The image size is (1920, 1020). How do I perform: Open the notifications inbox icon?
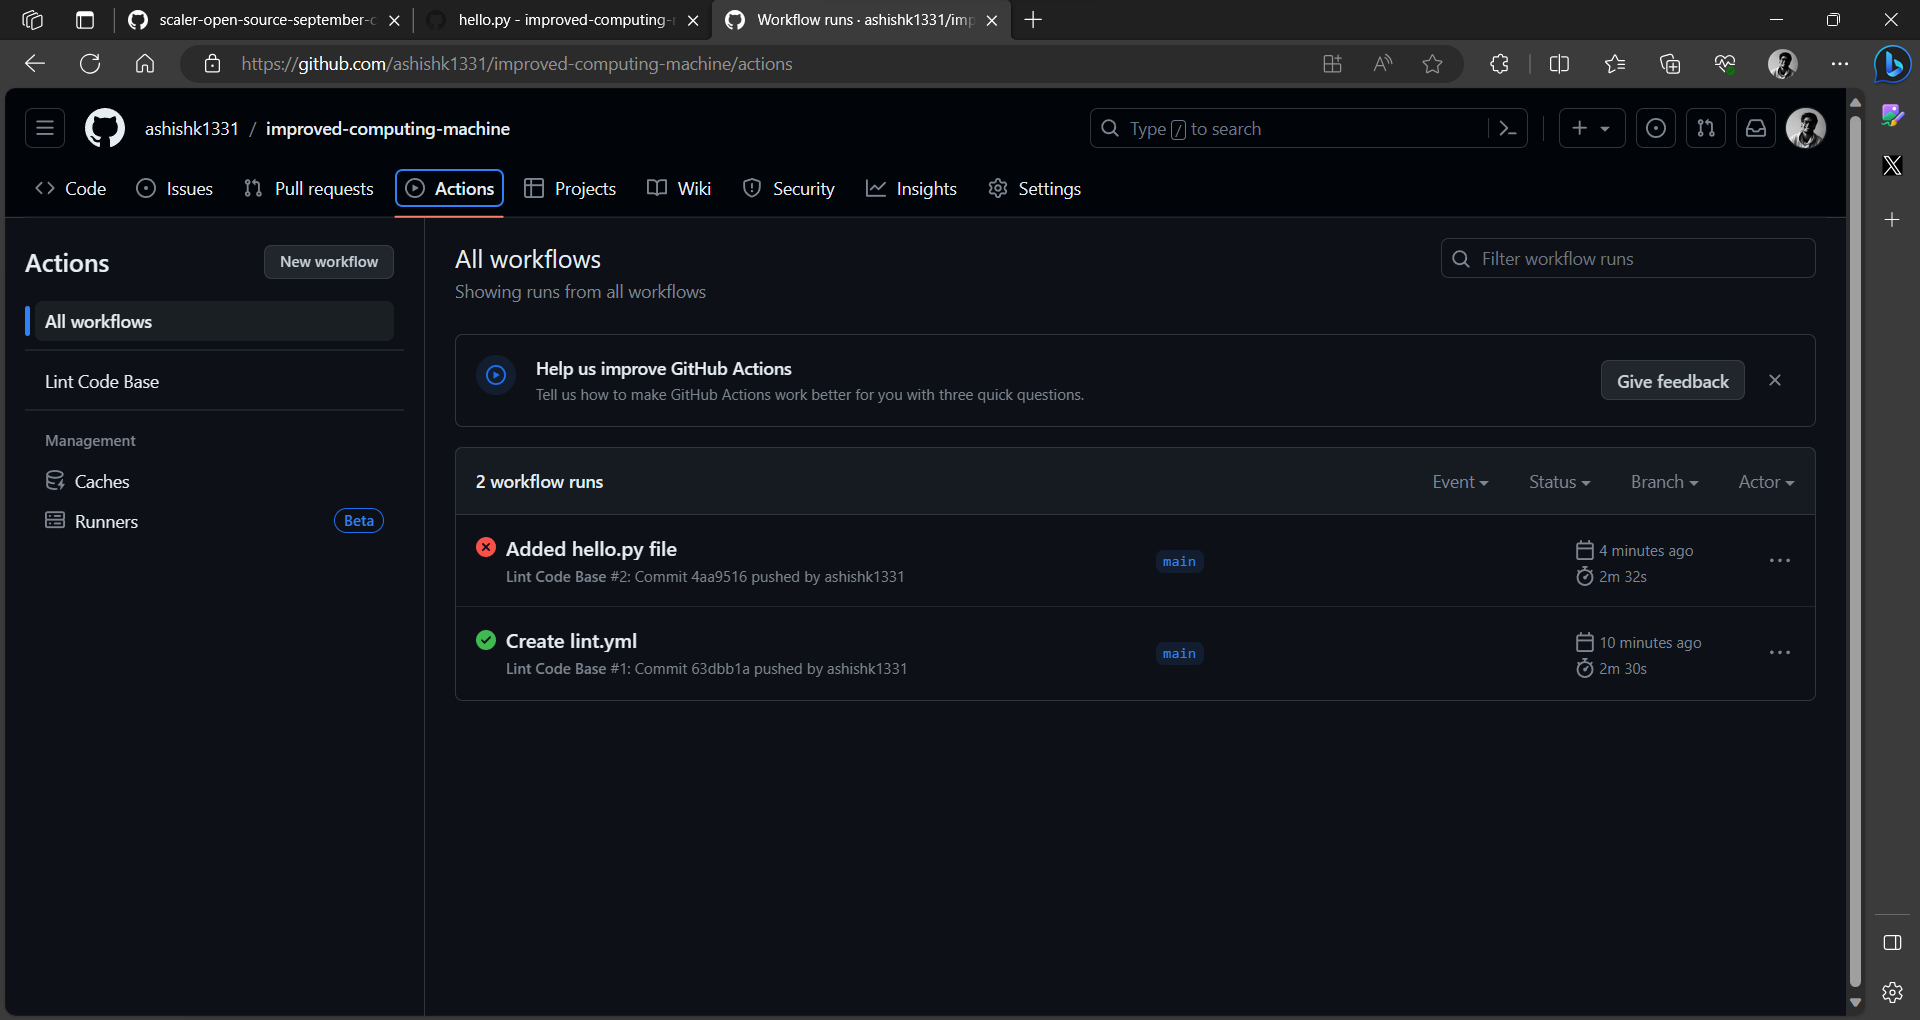[x=1756, y=128]
